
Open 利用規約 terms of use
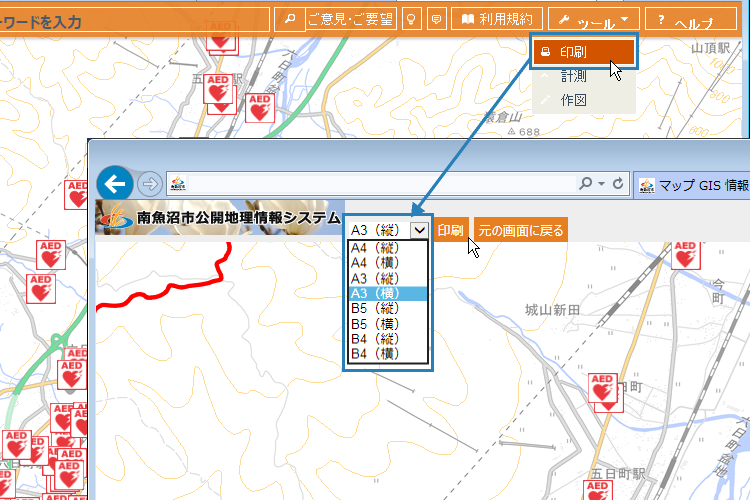coord(497,19)
